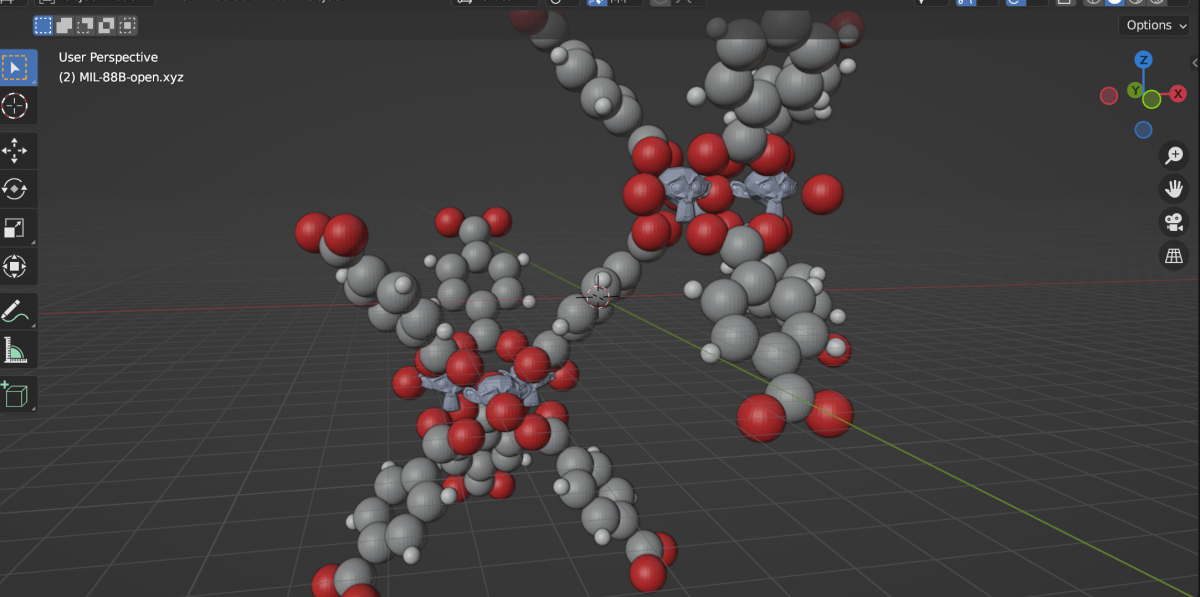Click the unlabeled light-green negative-Y gizmo circle
The width and height of the screenshot is (1200, 597).
[1152, 99]
